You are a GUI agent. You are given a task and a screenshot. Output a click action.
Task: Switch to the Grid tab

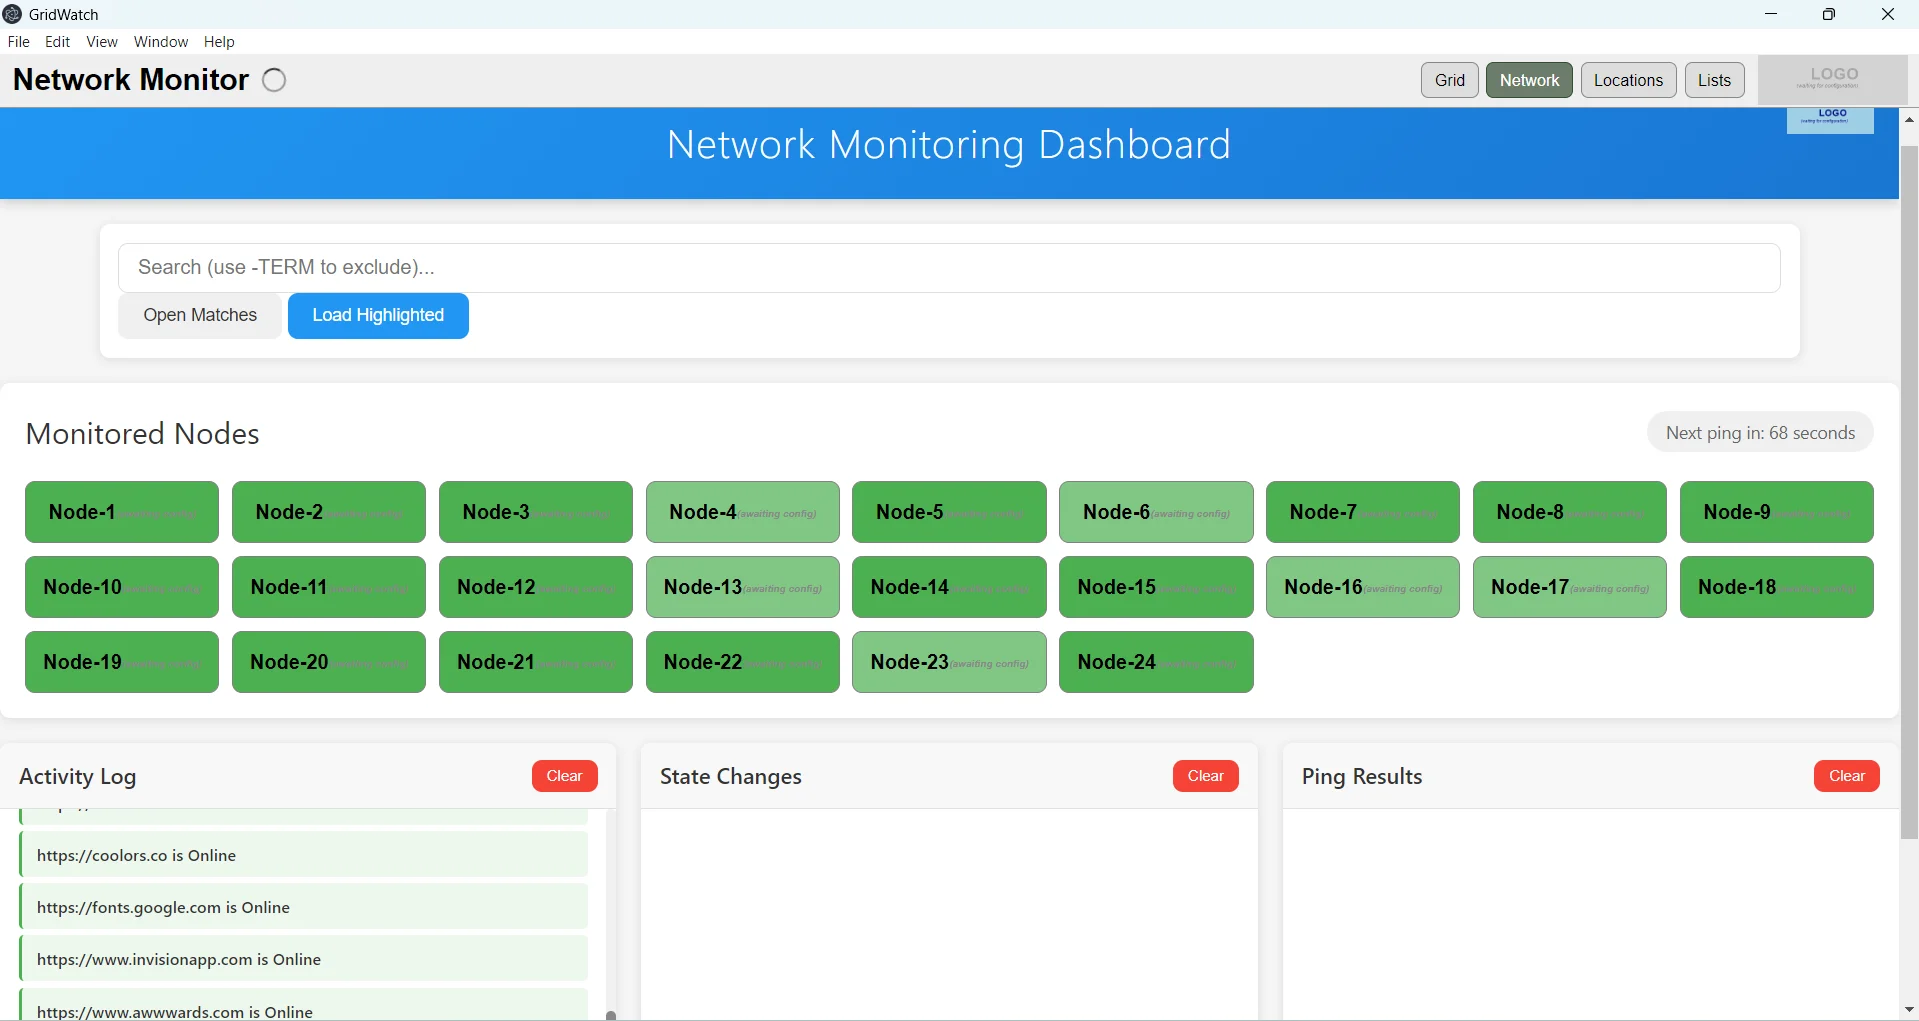pyautogui.click(x=1448, y=80)
